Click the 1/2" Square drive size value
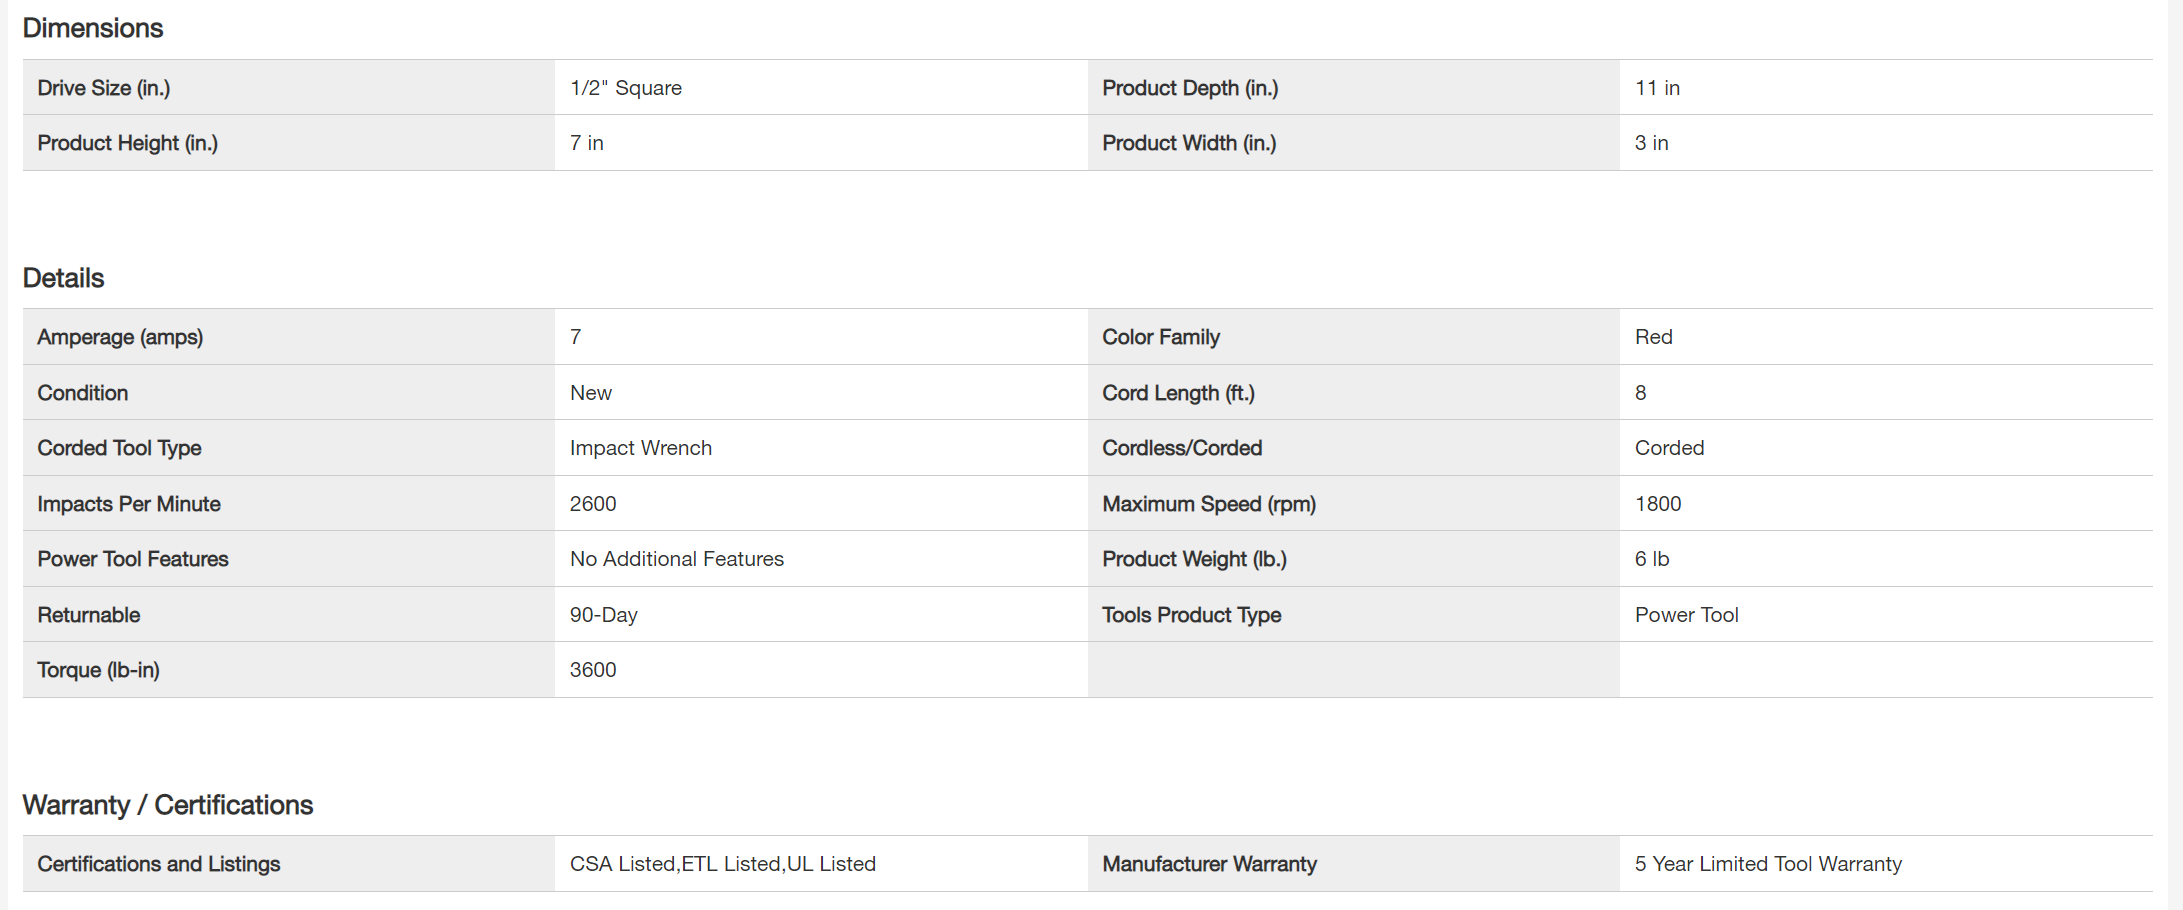 626,88
